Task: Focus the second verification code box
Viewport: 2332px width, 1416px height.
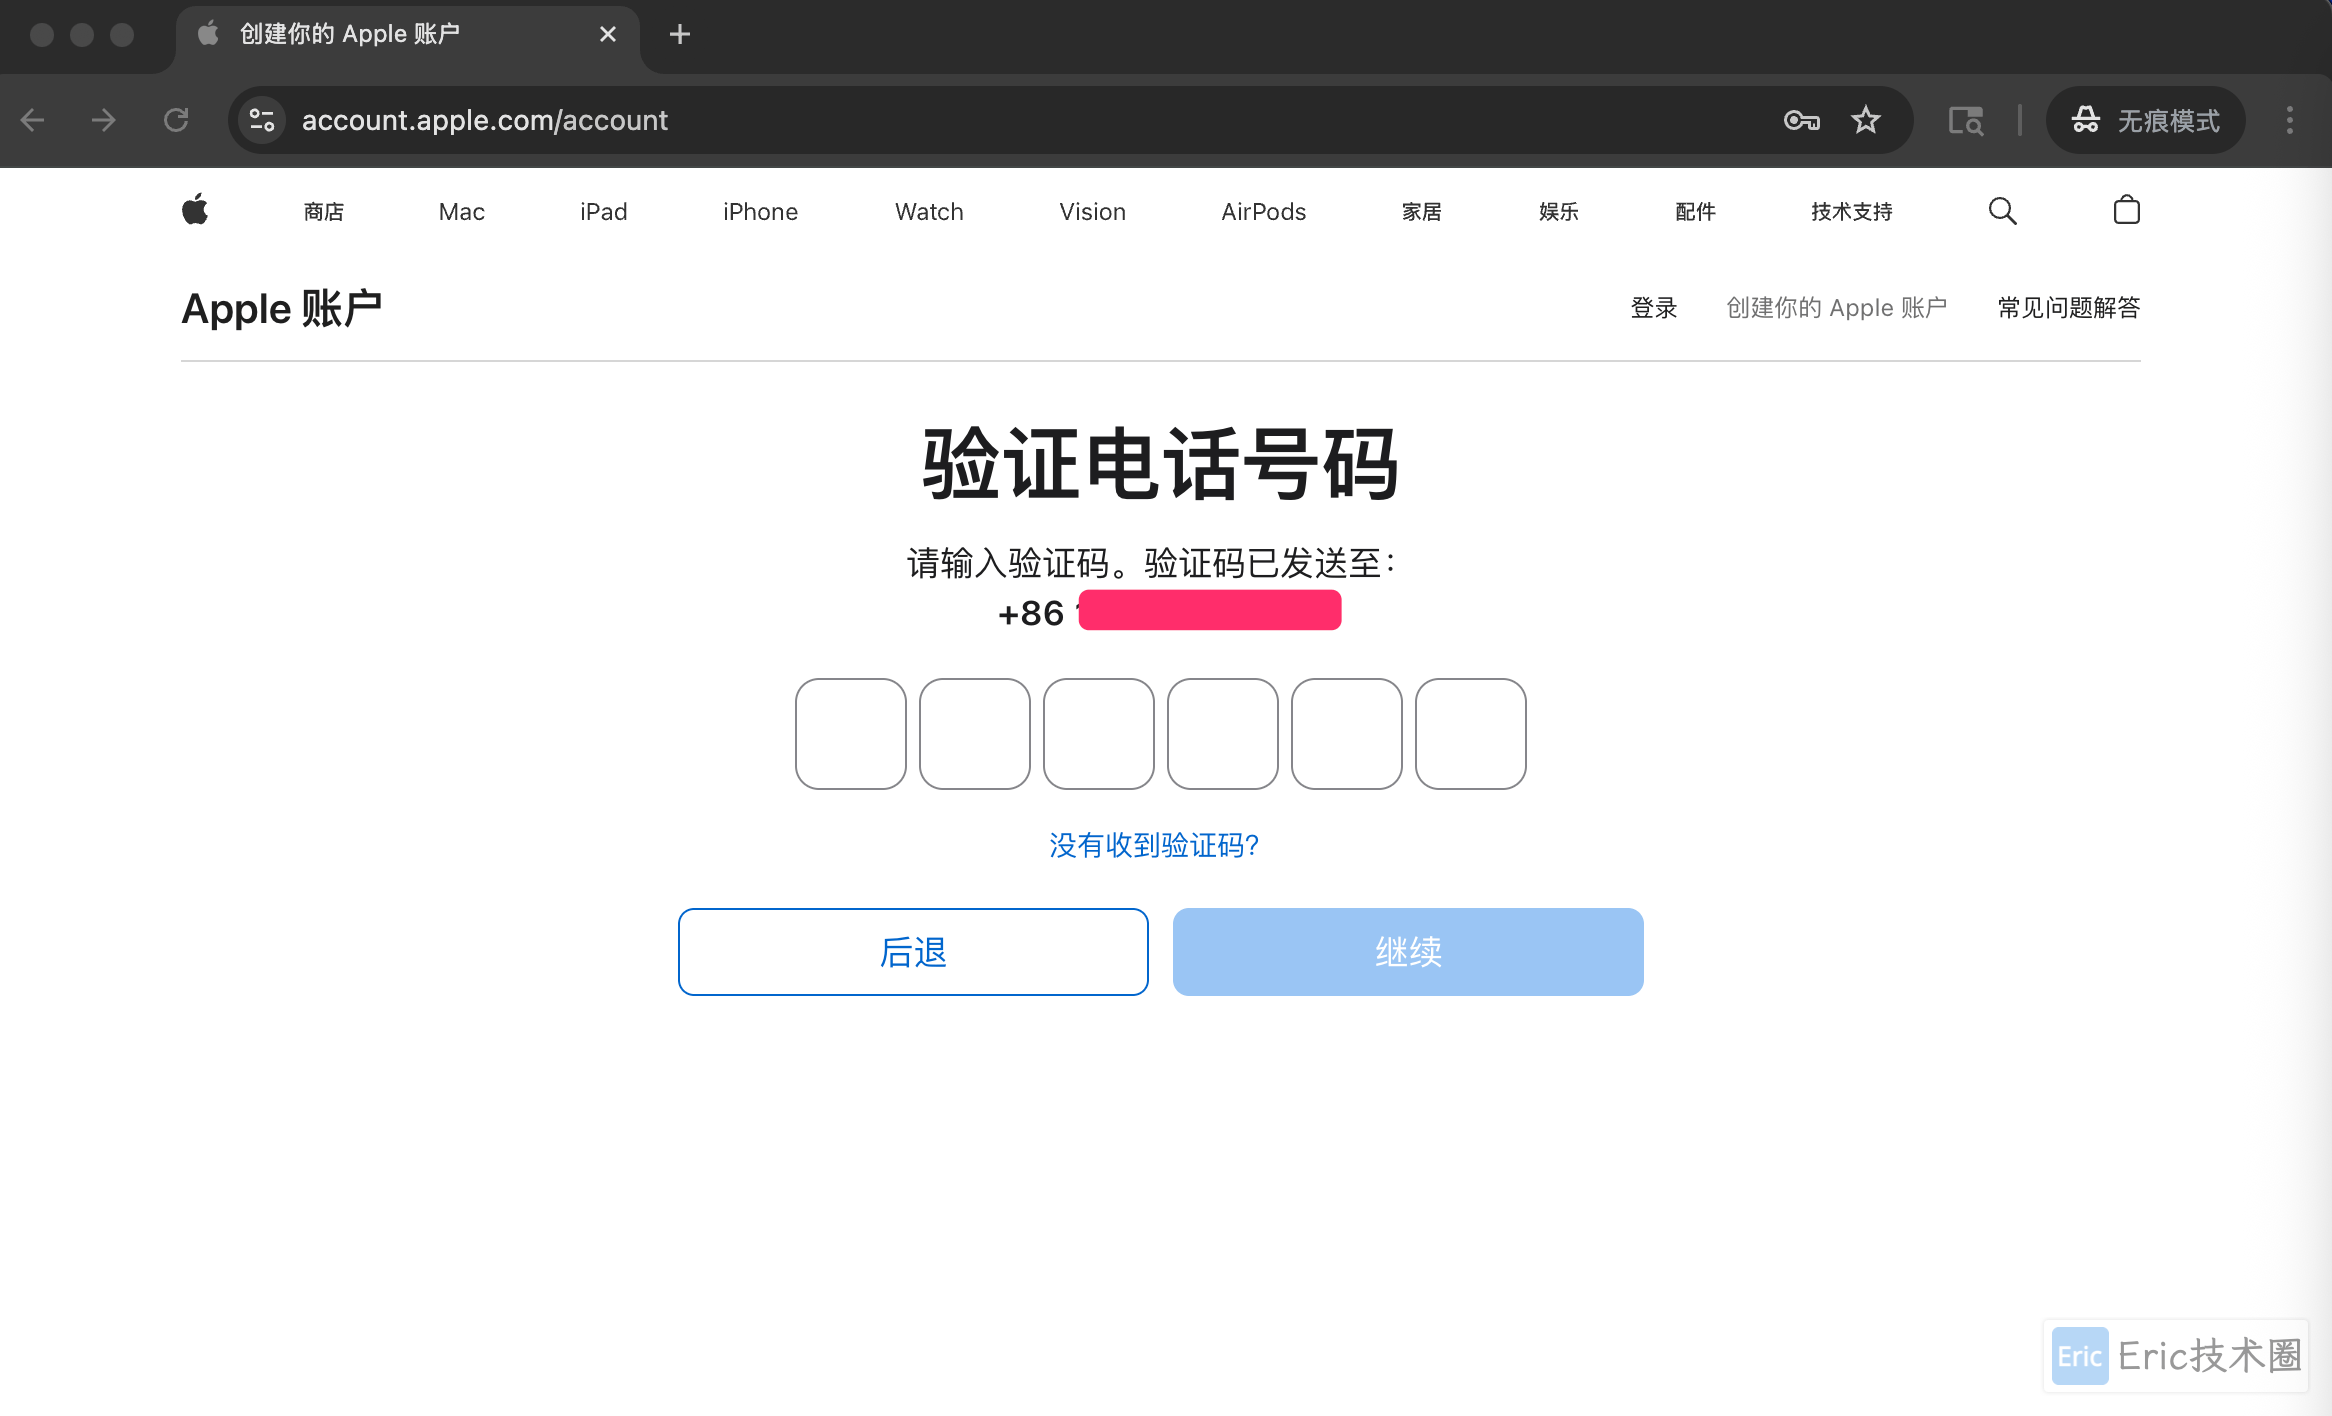Action: 975,734
